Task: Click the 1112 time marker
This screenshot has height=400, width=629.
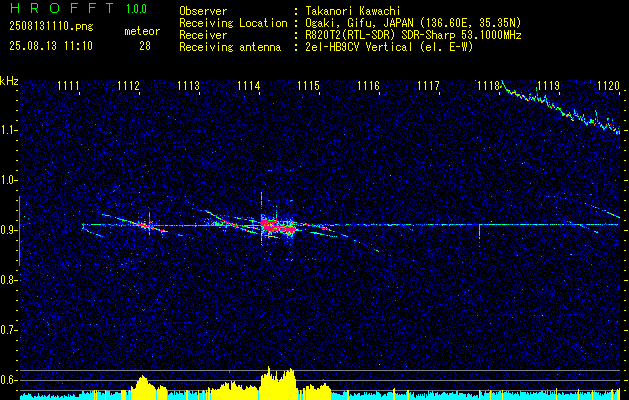Action: click(128, 85)
